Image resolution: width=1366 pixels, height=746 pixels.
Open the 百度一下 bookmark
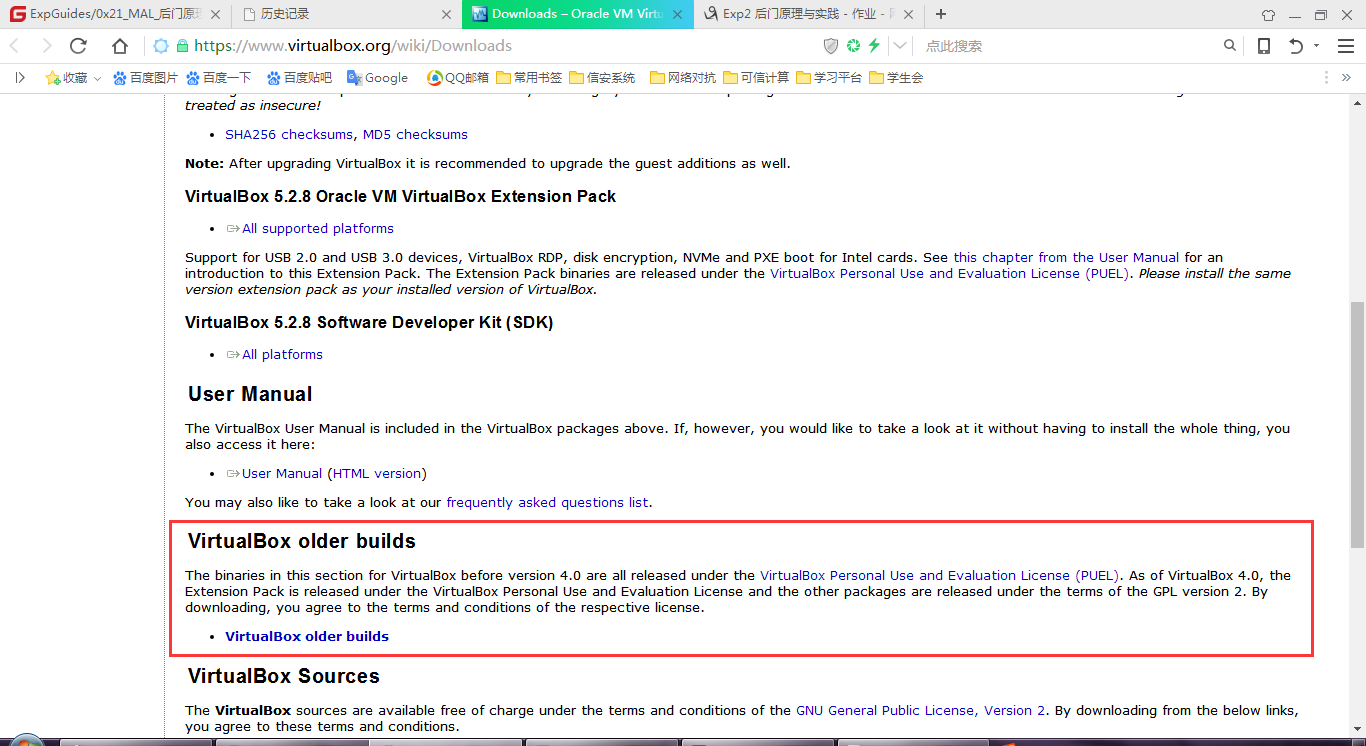(x=218, y=77)
